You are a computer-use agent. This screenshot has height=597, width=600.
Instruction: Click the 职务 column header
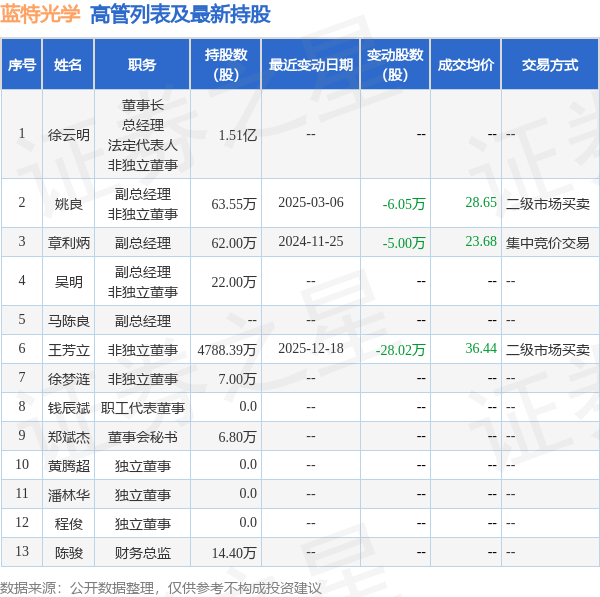pos(142,65)
